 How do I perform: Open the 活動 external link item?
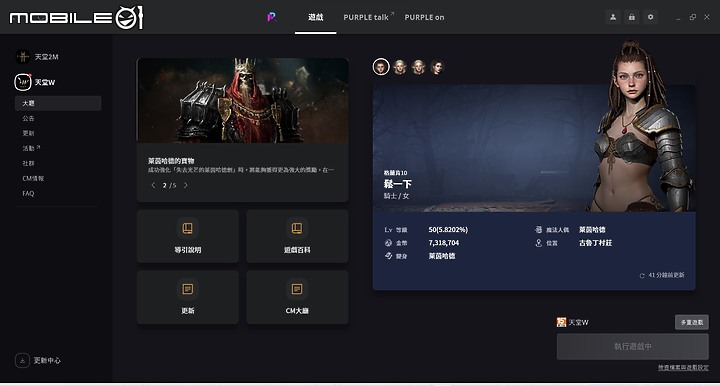31,148
